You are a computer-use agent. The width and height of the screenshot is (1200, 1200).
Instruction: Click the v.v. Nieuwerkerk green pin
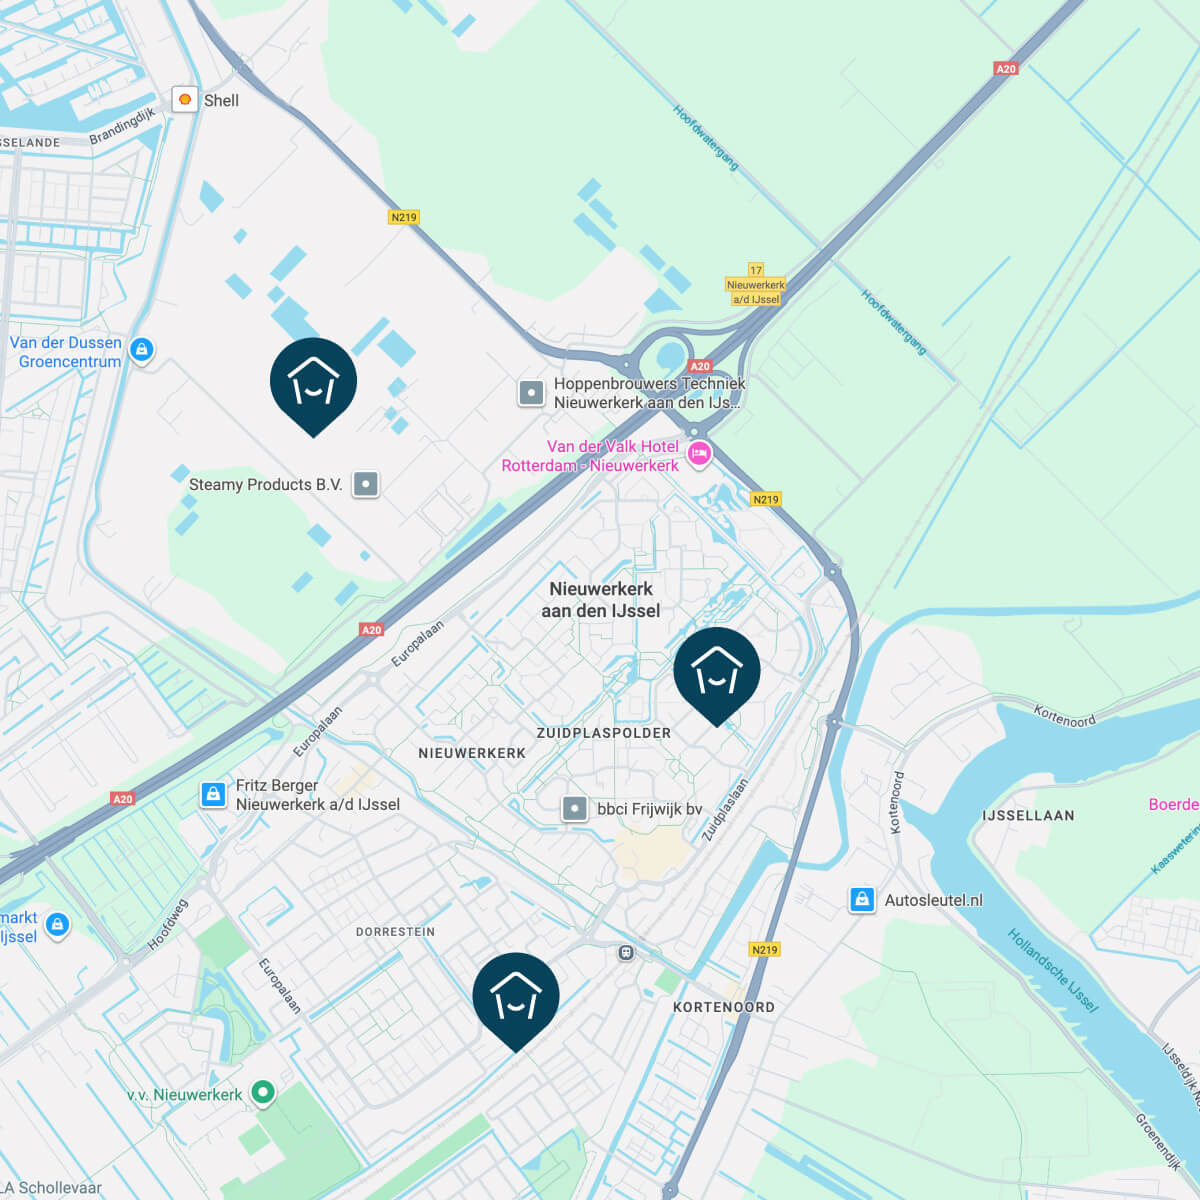[x=263, y=1093]
